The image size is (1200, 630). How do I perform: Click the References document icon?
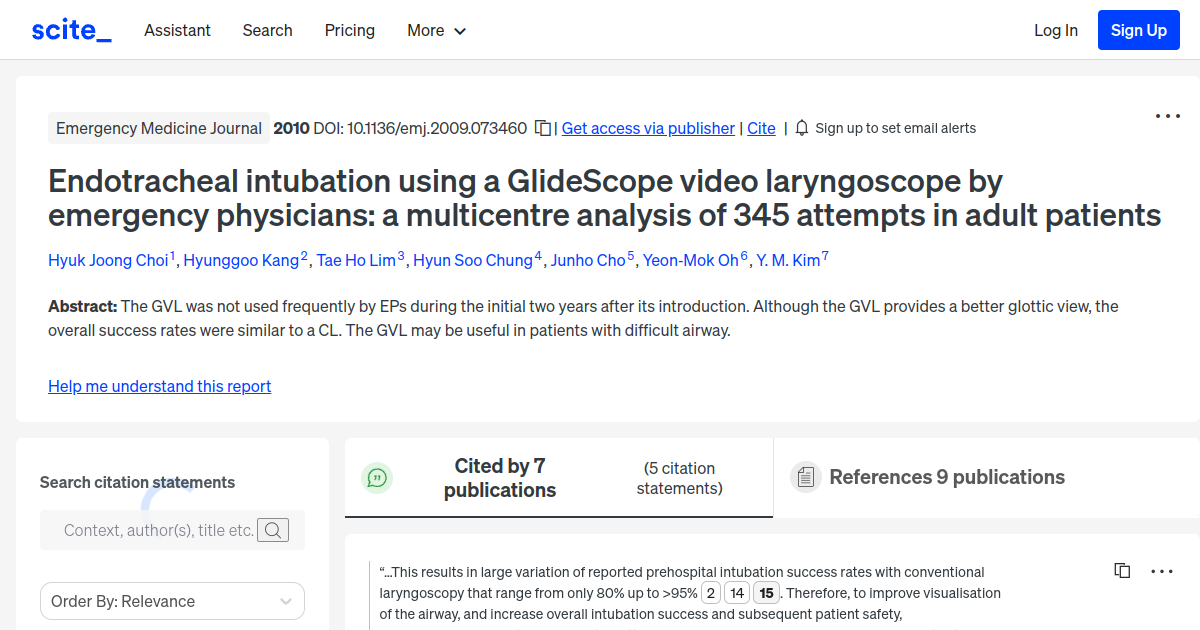click(805, 477)
